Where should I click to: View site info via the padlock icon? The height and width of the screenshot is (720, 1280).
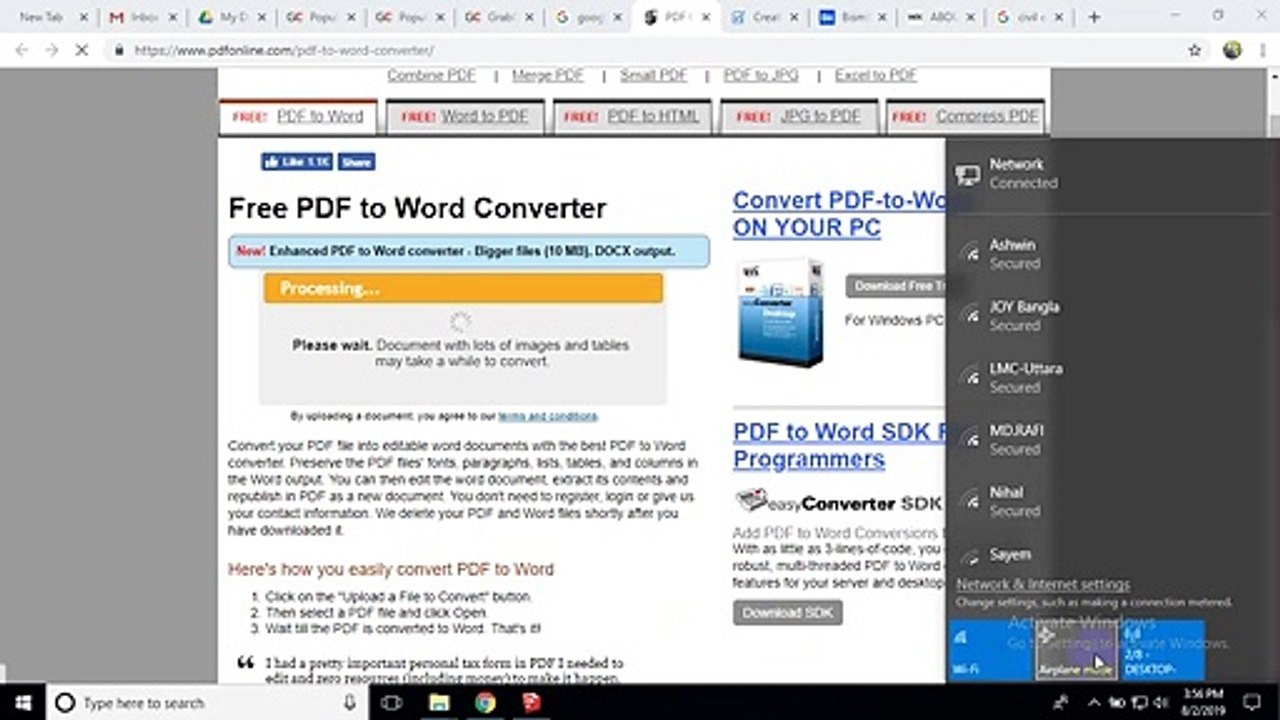[x=119, y=50]
